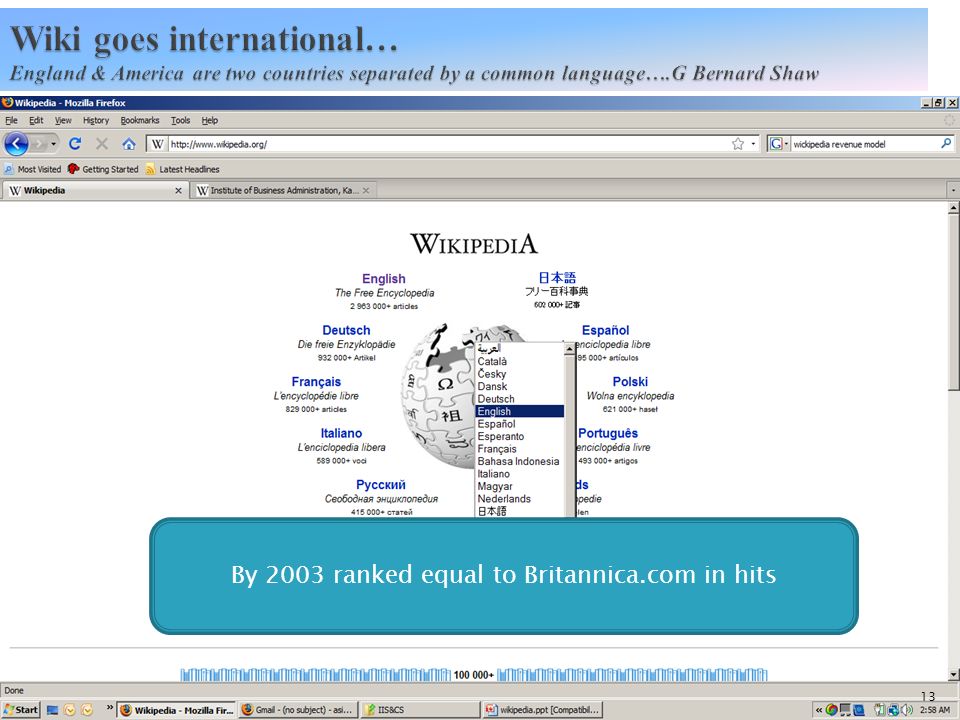The image size is (960, 720).
Task: Open the Polski Wikipedia link
Action: tap(630, 381)
